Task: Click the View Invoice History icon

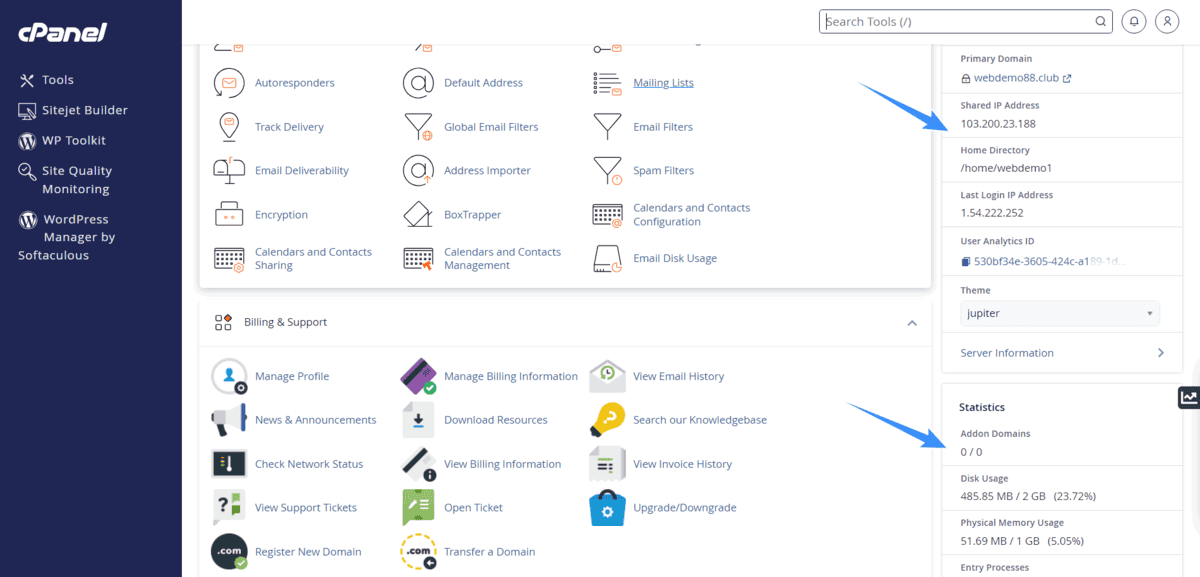Action: coord(607,464)
